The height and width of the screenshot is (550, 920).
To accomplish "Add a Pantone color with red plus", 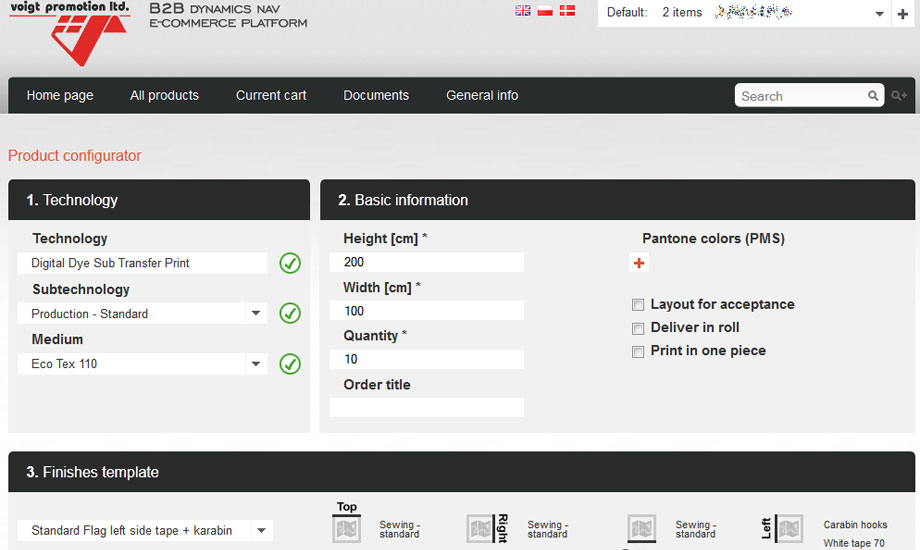I will (x=640, y=263).
